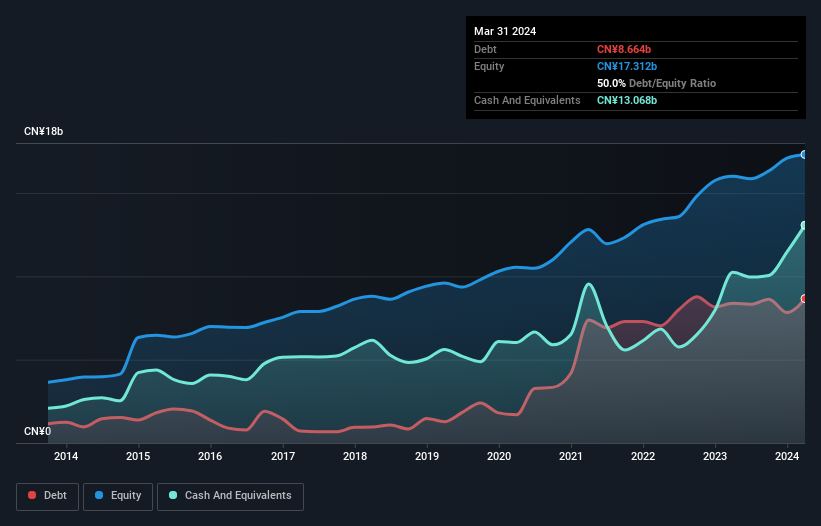The height and width of the screenshot is (526, 821).
Task: Click the Debt row label in tooltip
Action: [x=485, y=49]
